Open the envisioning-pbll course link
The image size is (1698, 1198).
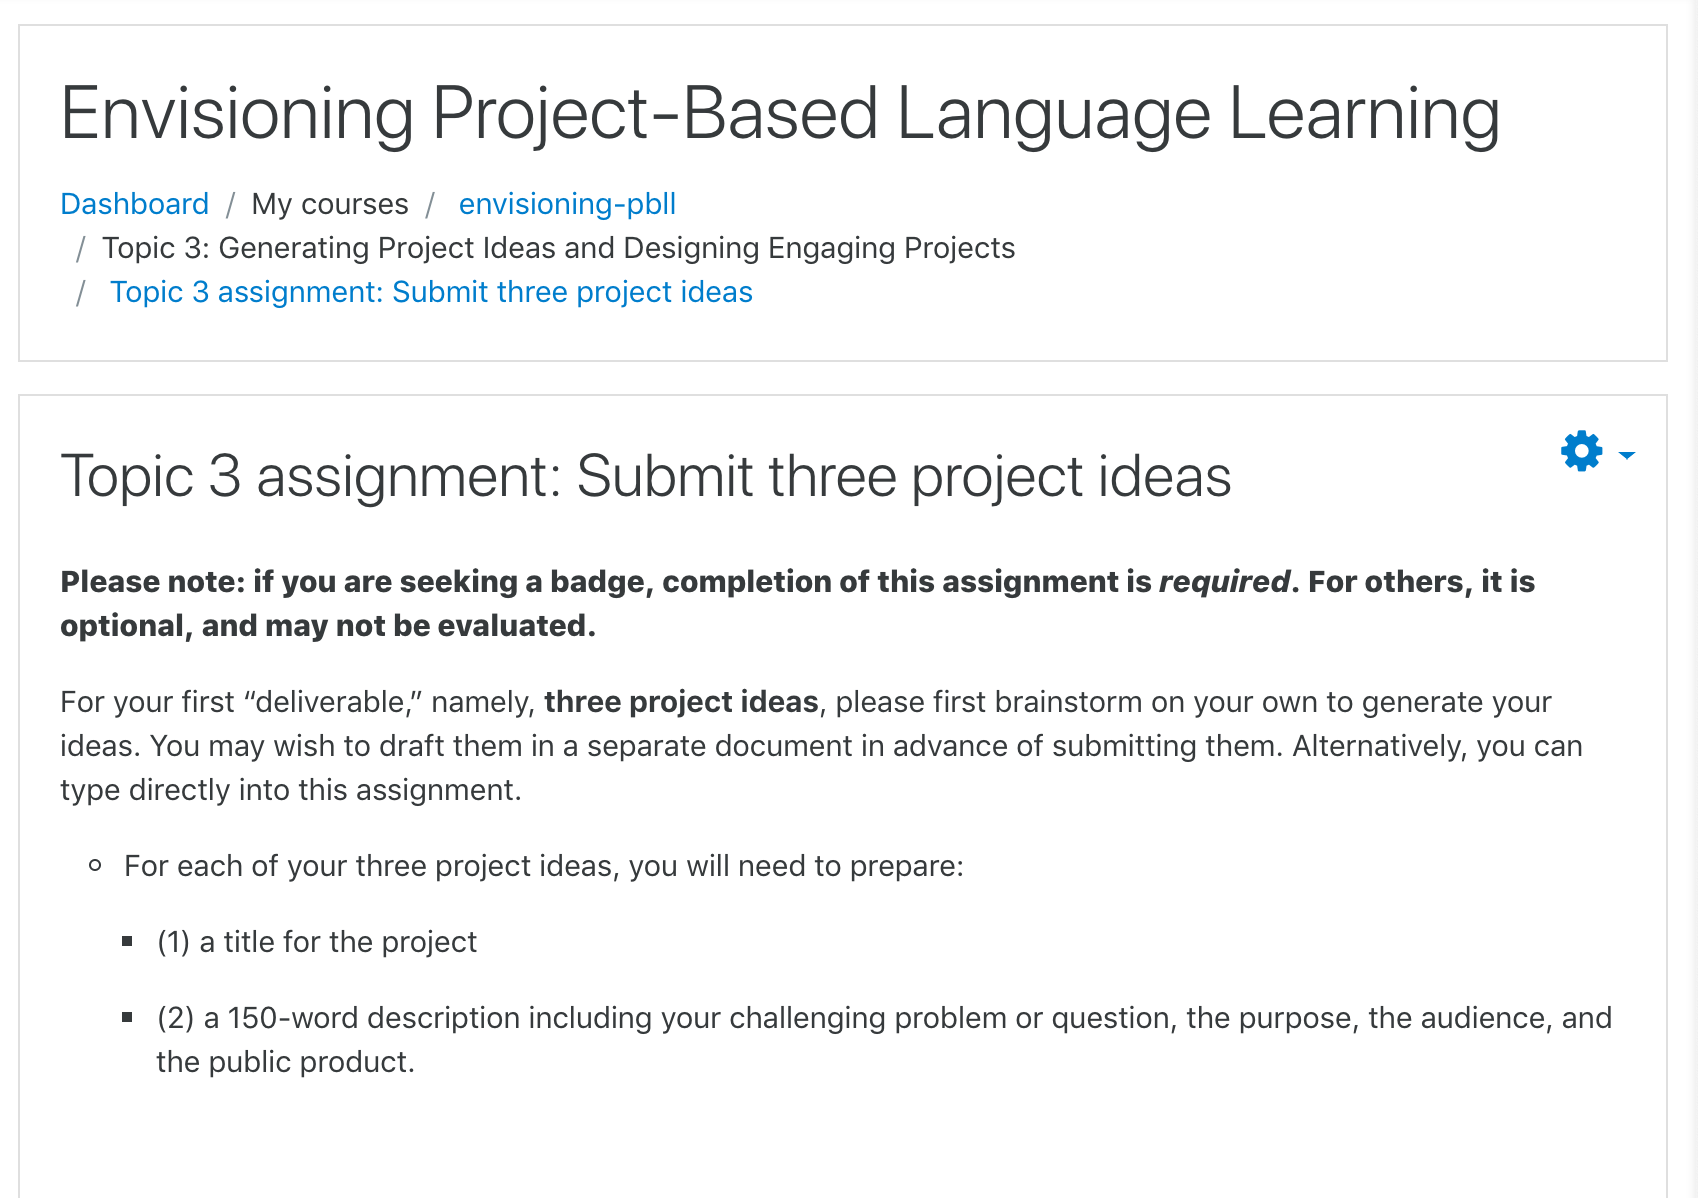click(567, 204)
